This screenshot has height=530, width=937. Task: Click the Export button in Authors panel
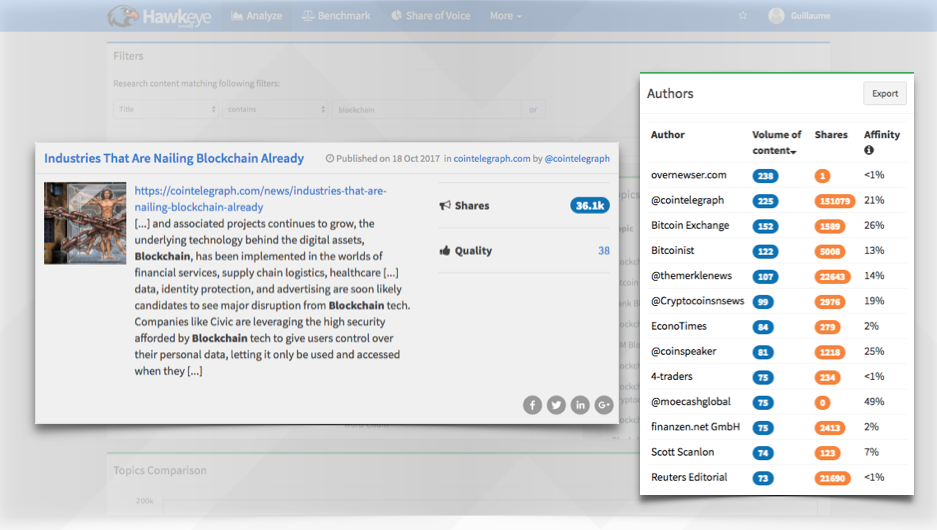click(885, 94)
